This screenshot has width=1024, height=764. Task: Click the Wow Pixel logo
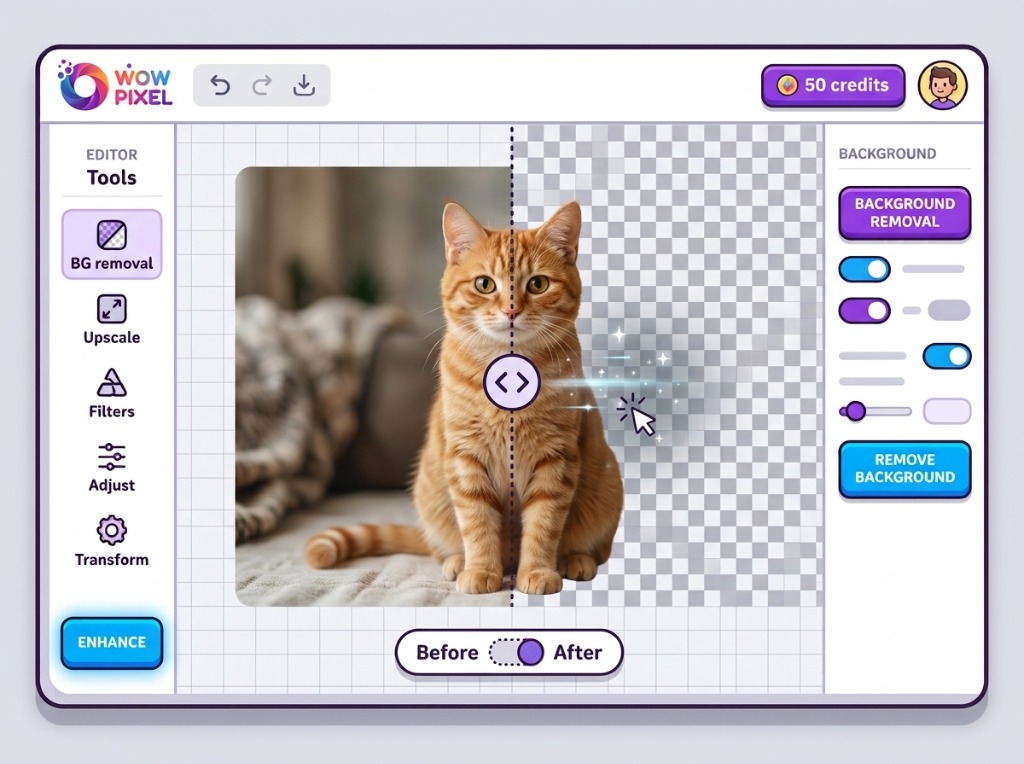point(115,86)
